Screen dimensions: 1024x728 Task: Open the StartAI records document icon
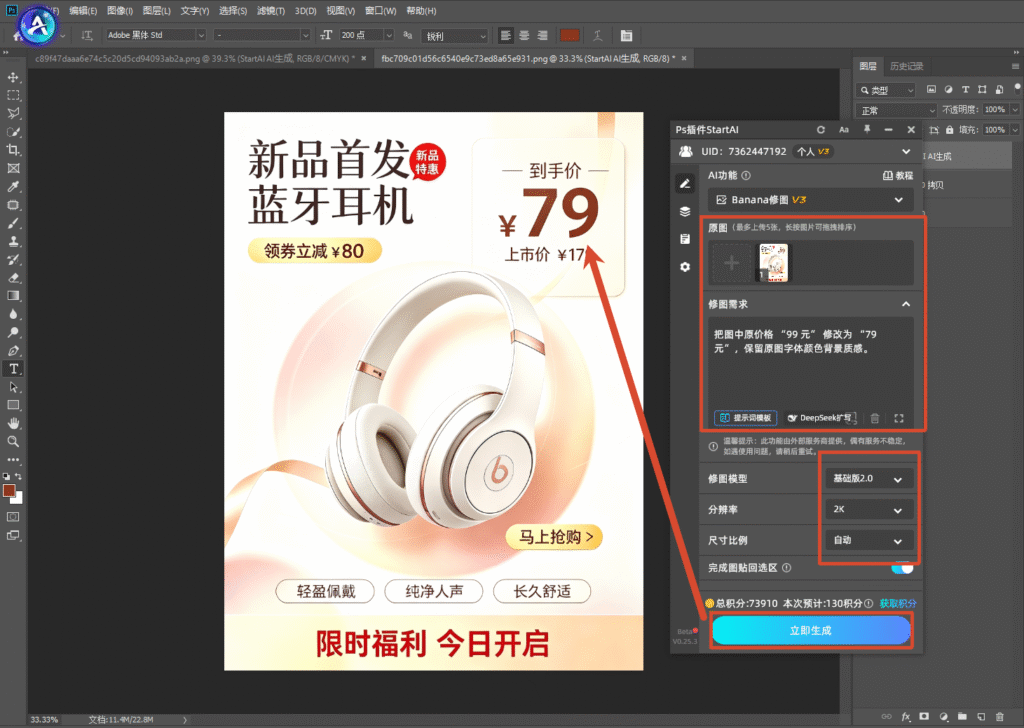[684, 239]
